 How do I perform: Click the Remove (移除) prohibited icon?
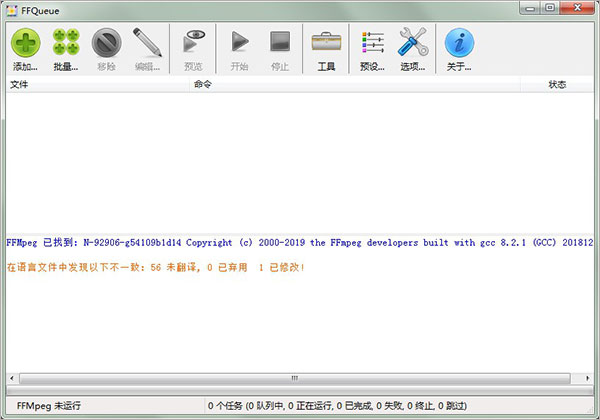click(x=106, y=42)
